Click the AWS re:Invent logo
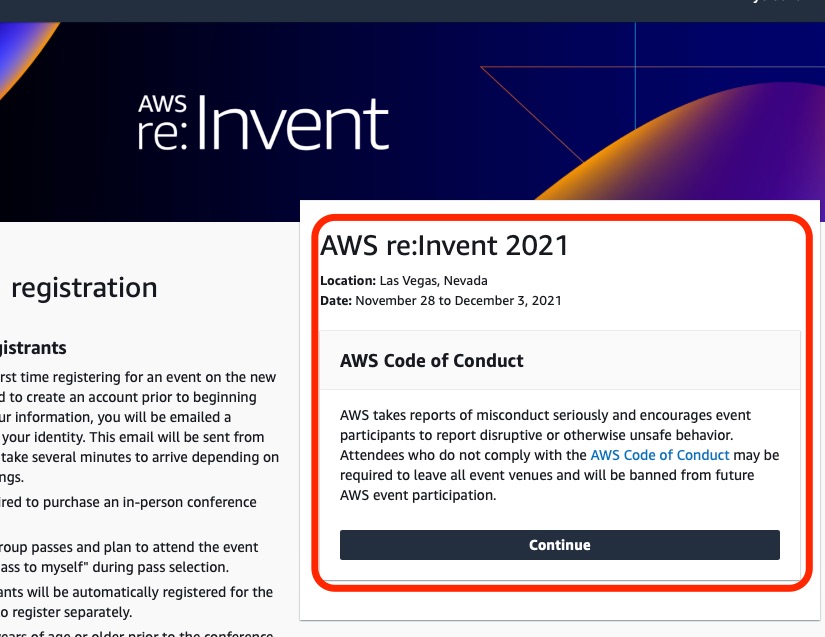This screenshot has height=637, width=825. (x=265, y=120)
